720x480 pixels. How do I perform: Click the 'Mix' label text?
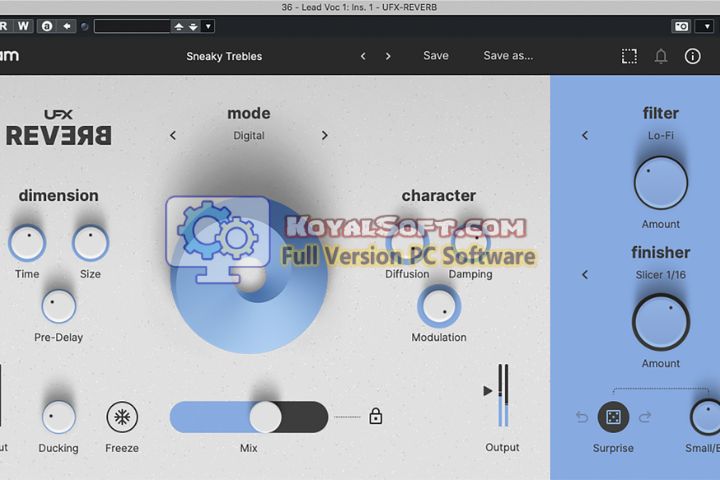(248, 448)
